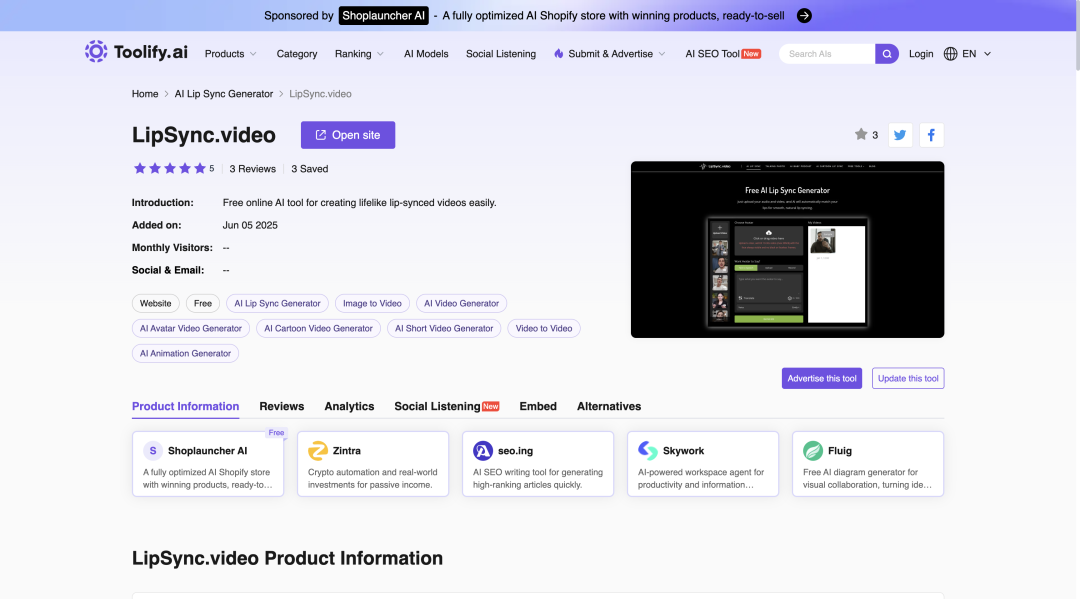This screenshot has height=599, width=1080.
Task: Click the star save icon showing 3
Action: tap(861, 134)
